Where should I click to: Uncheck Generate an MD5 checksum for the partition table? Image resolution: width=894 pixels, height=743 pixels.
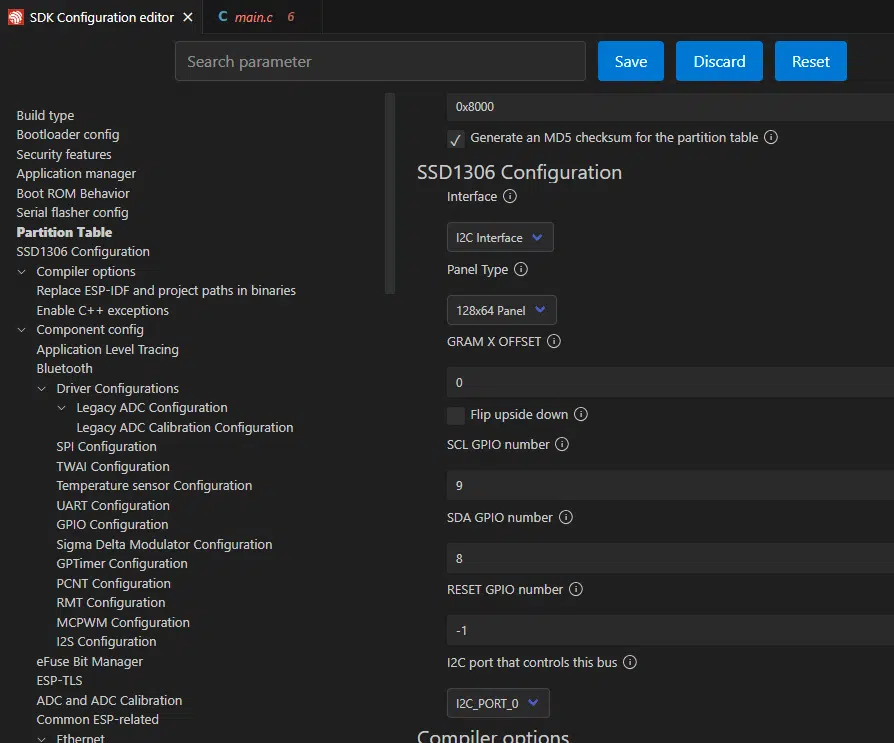(x=456, y=139)
